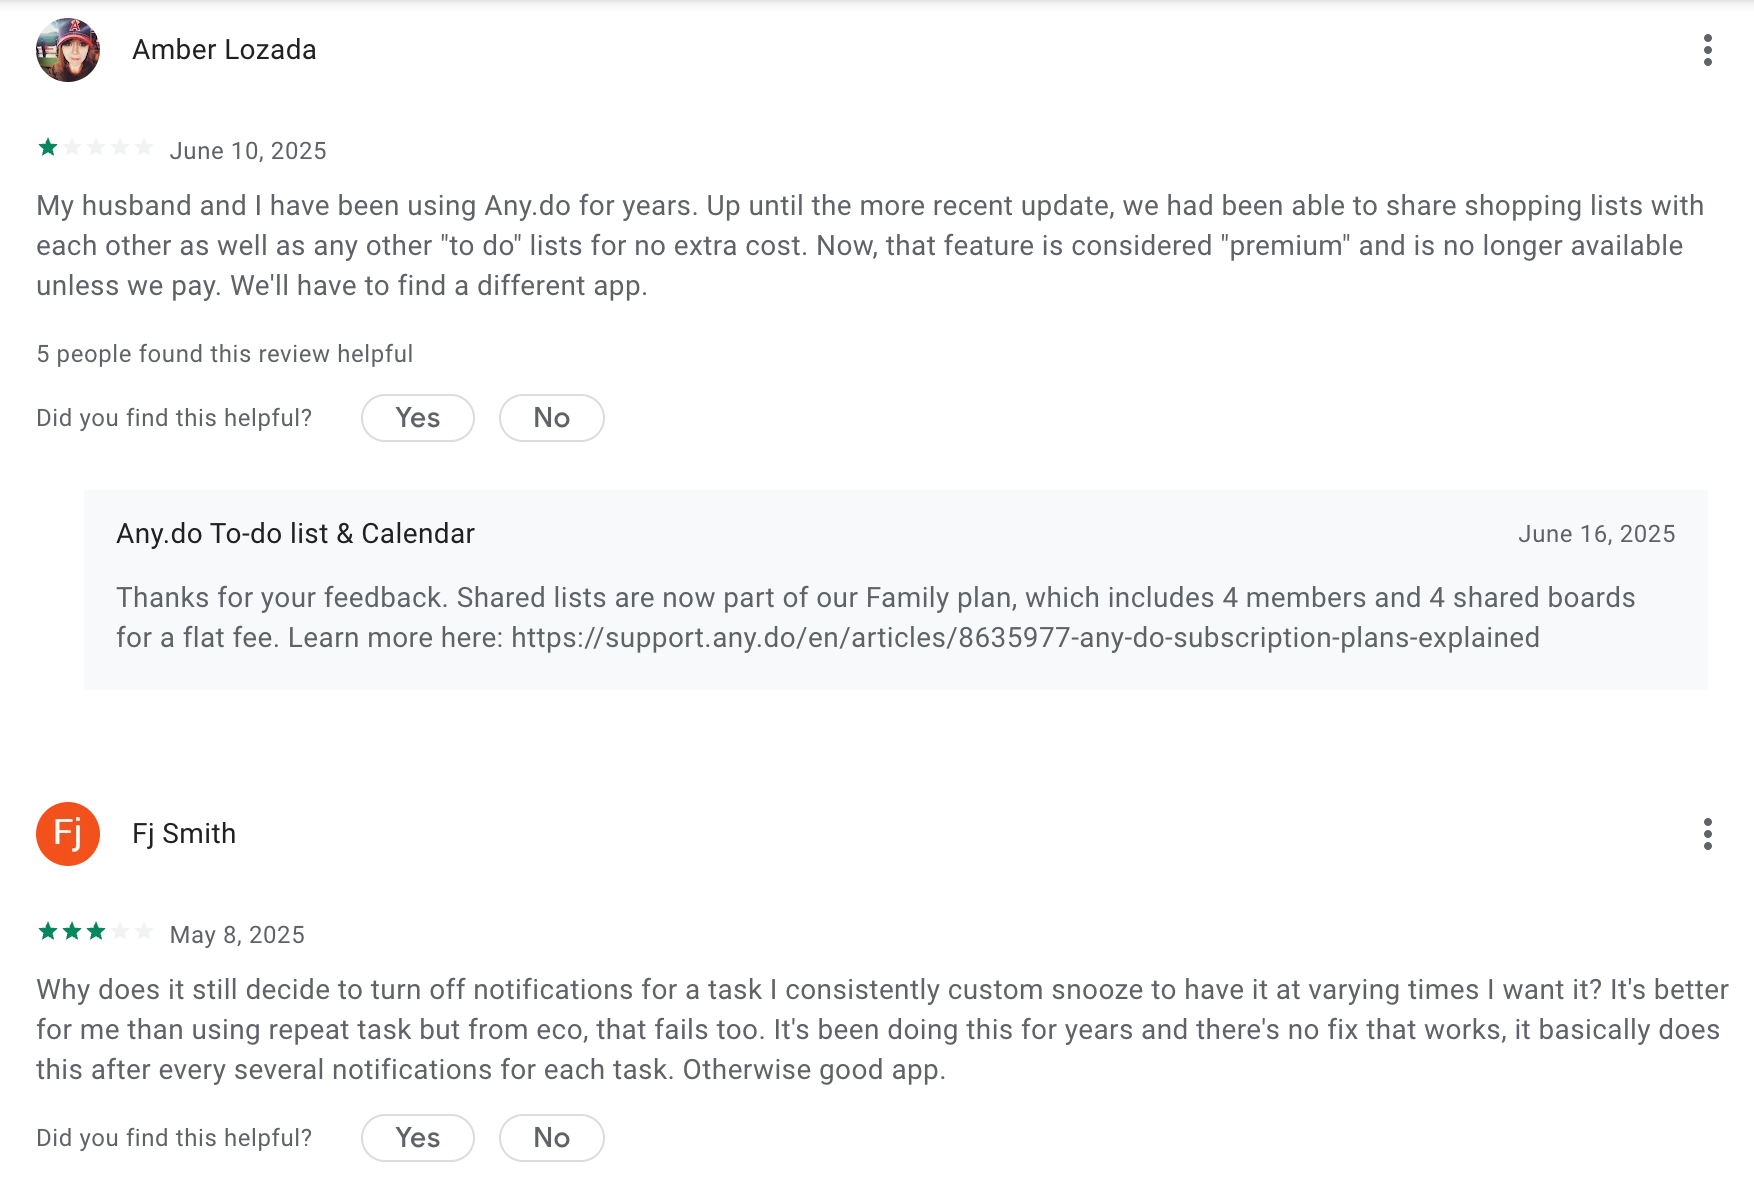Mark Amber Lozada's review as not helpful
The width and height of the screenshot is (1754, 1178).
[x=552, y=418]
